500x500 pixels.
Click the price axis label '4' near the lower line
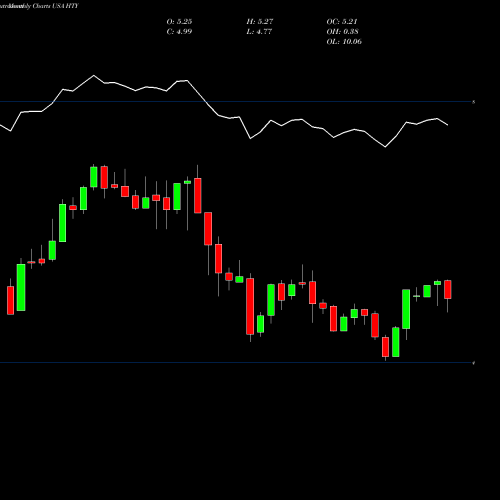[474, 363]
